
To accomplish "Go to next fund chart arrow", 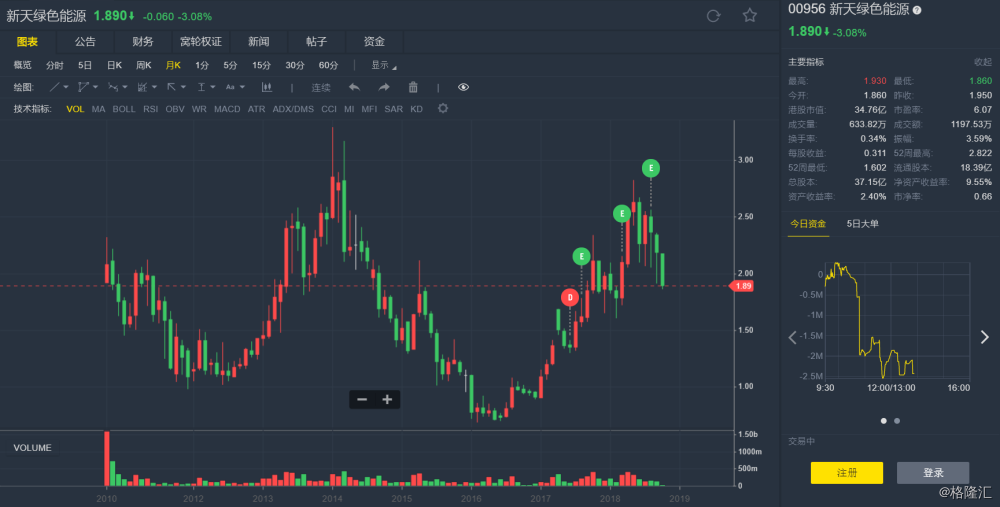I will click(x=985, y=337).
